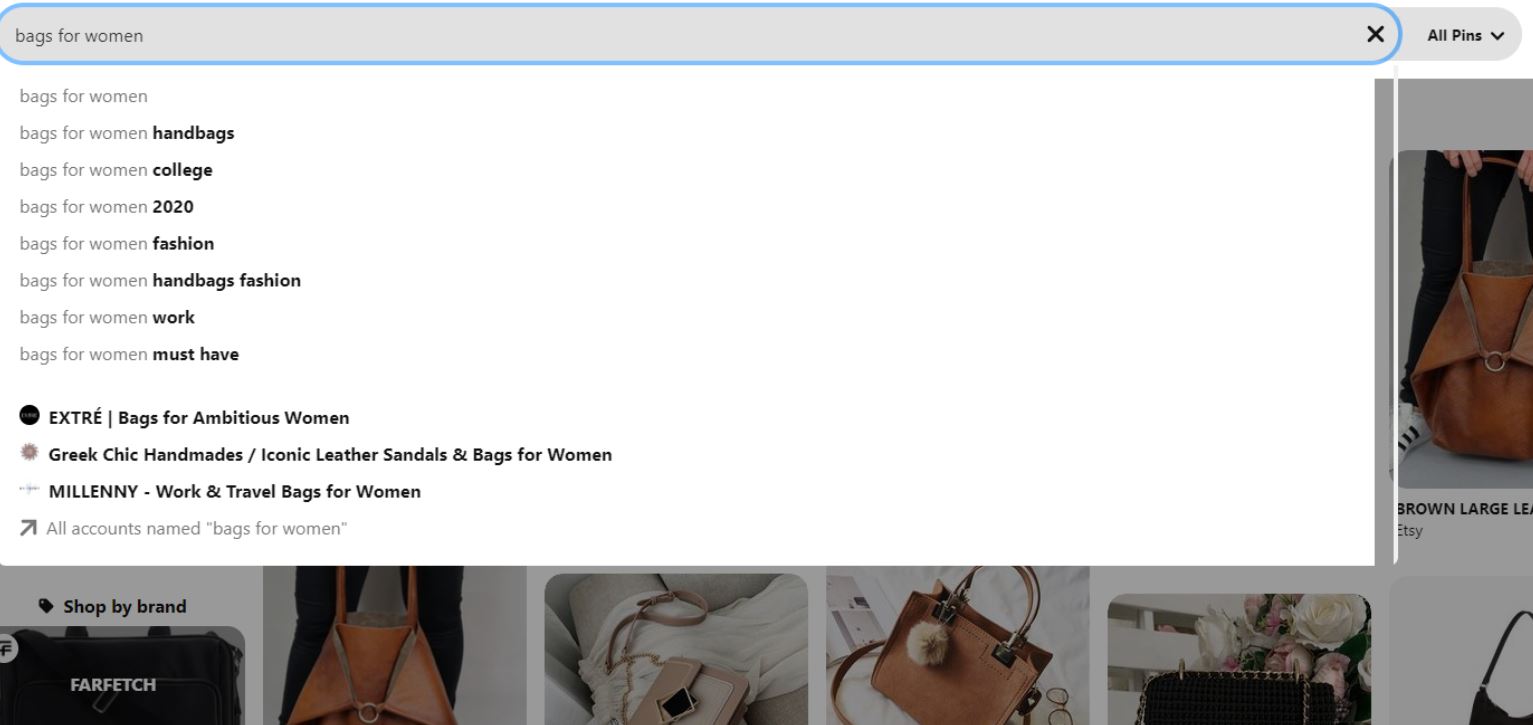Open the pink handbag with chain pin
Screen dimensions: 1533x725
pos(676,649)
